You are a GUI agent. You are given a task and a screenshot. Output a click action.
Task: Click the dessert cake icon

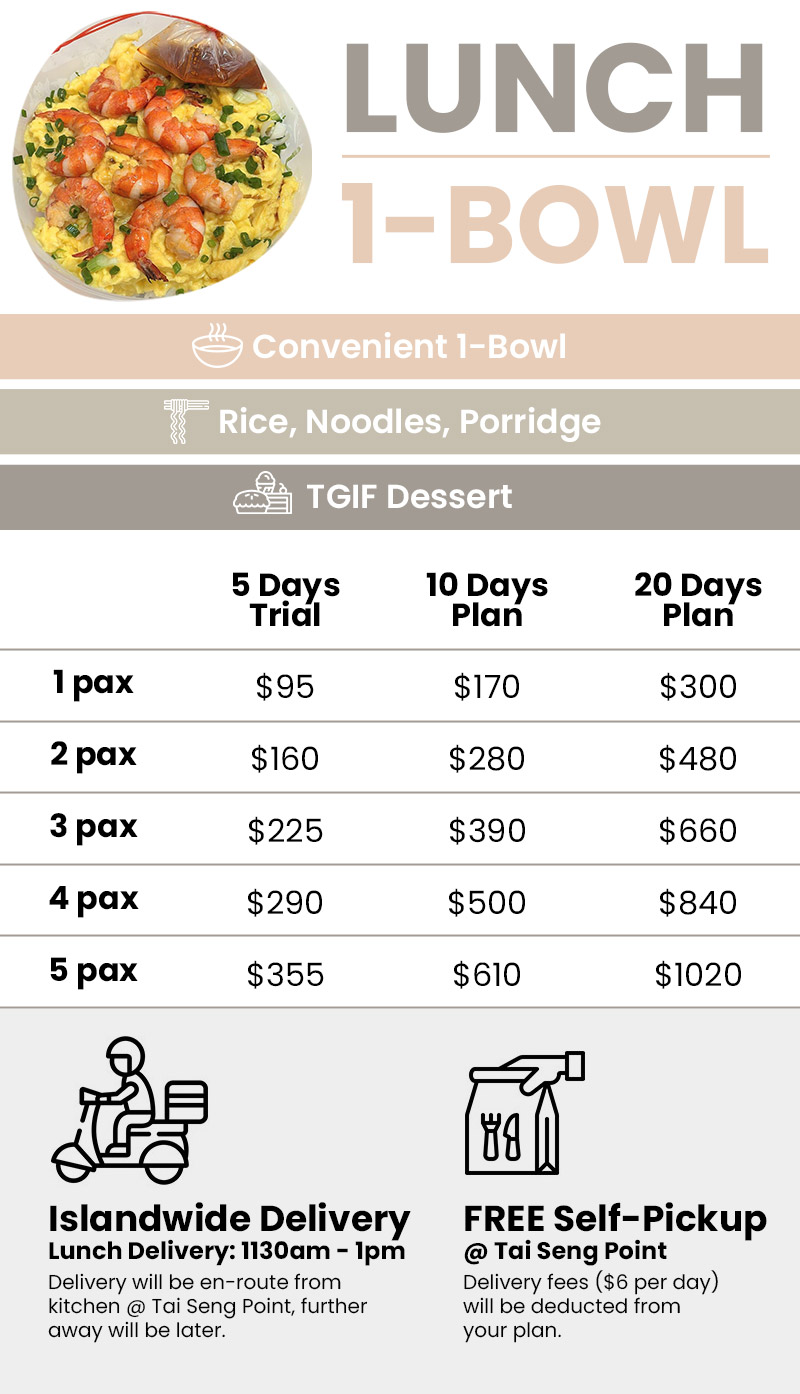(262, 495)
